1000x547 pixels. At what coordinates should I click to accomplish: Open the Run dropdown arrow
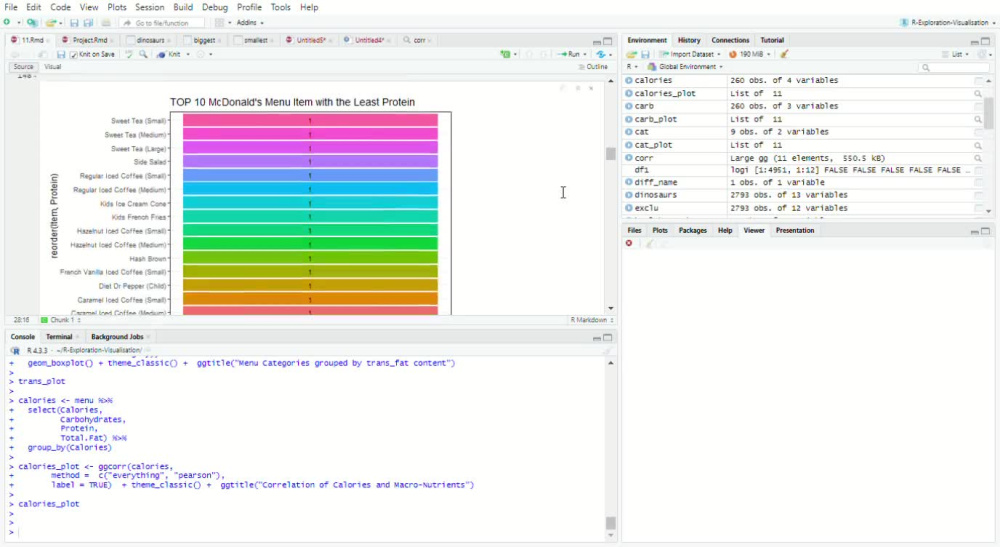click(x=585, y=55)
